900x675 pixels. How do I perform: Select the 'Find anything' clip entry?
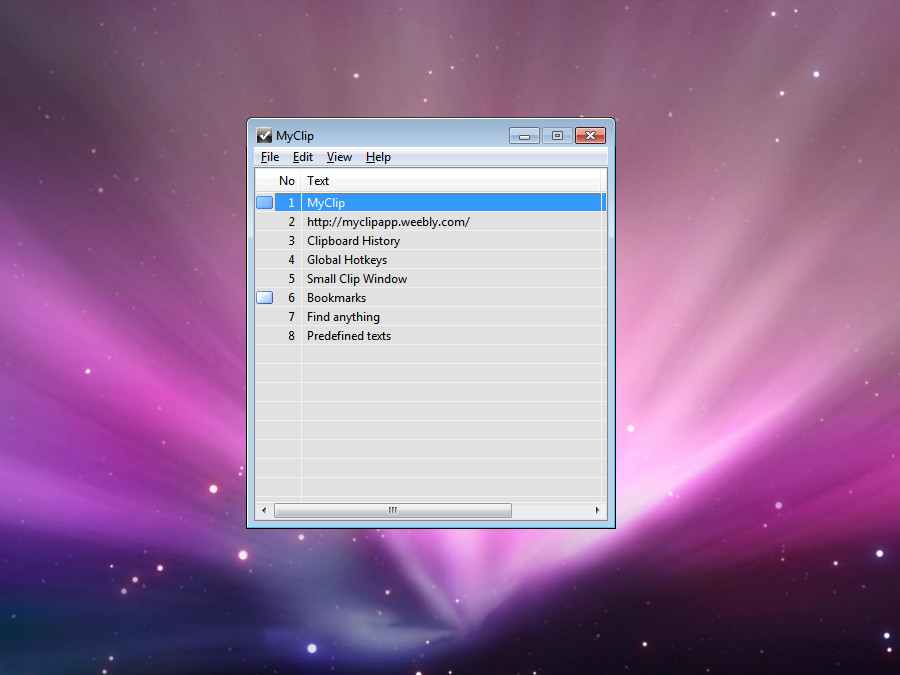coord(343,317)
